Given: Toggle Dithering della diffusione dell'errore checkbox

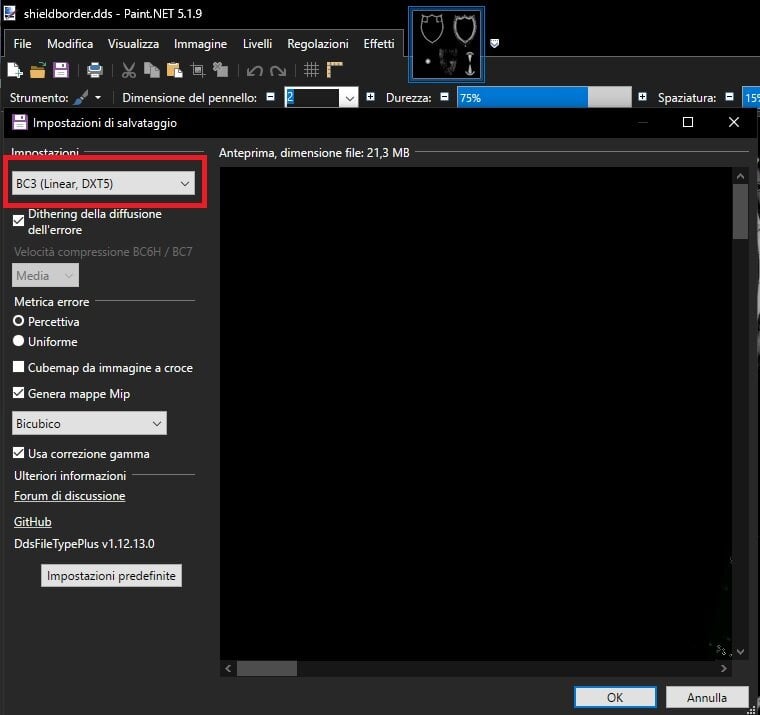Looking at the screenshot, I should coord(18,221).
